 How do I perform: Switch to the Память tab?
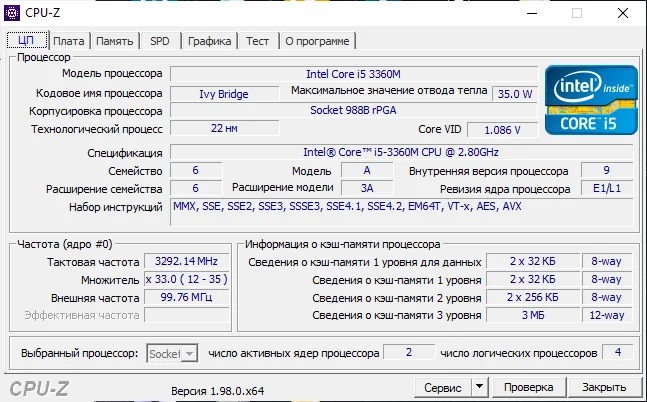[115, 41]
